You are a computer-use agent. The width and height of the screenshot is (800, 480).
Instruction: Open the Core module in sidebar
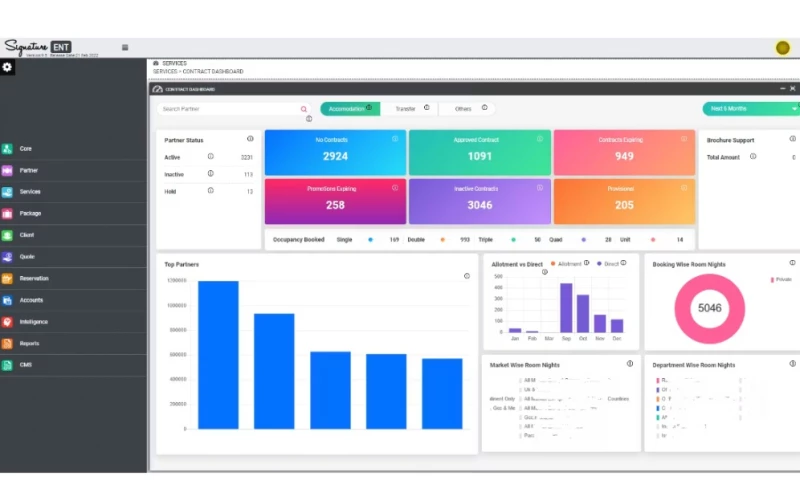click(73, 148)
